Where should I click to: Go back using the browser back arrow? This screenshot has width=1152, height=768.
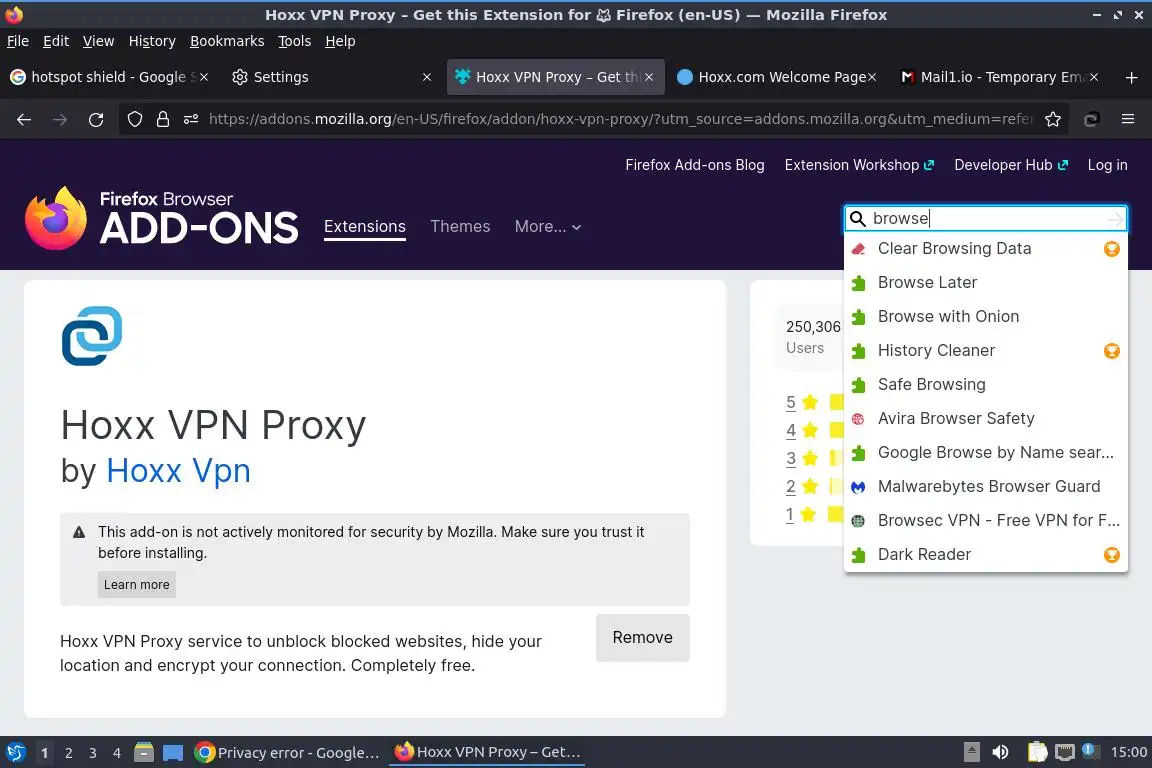point(24,119)
